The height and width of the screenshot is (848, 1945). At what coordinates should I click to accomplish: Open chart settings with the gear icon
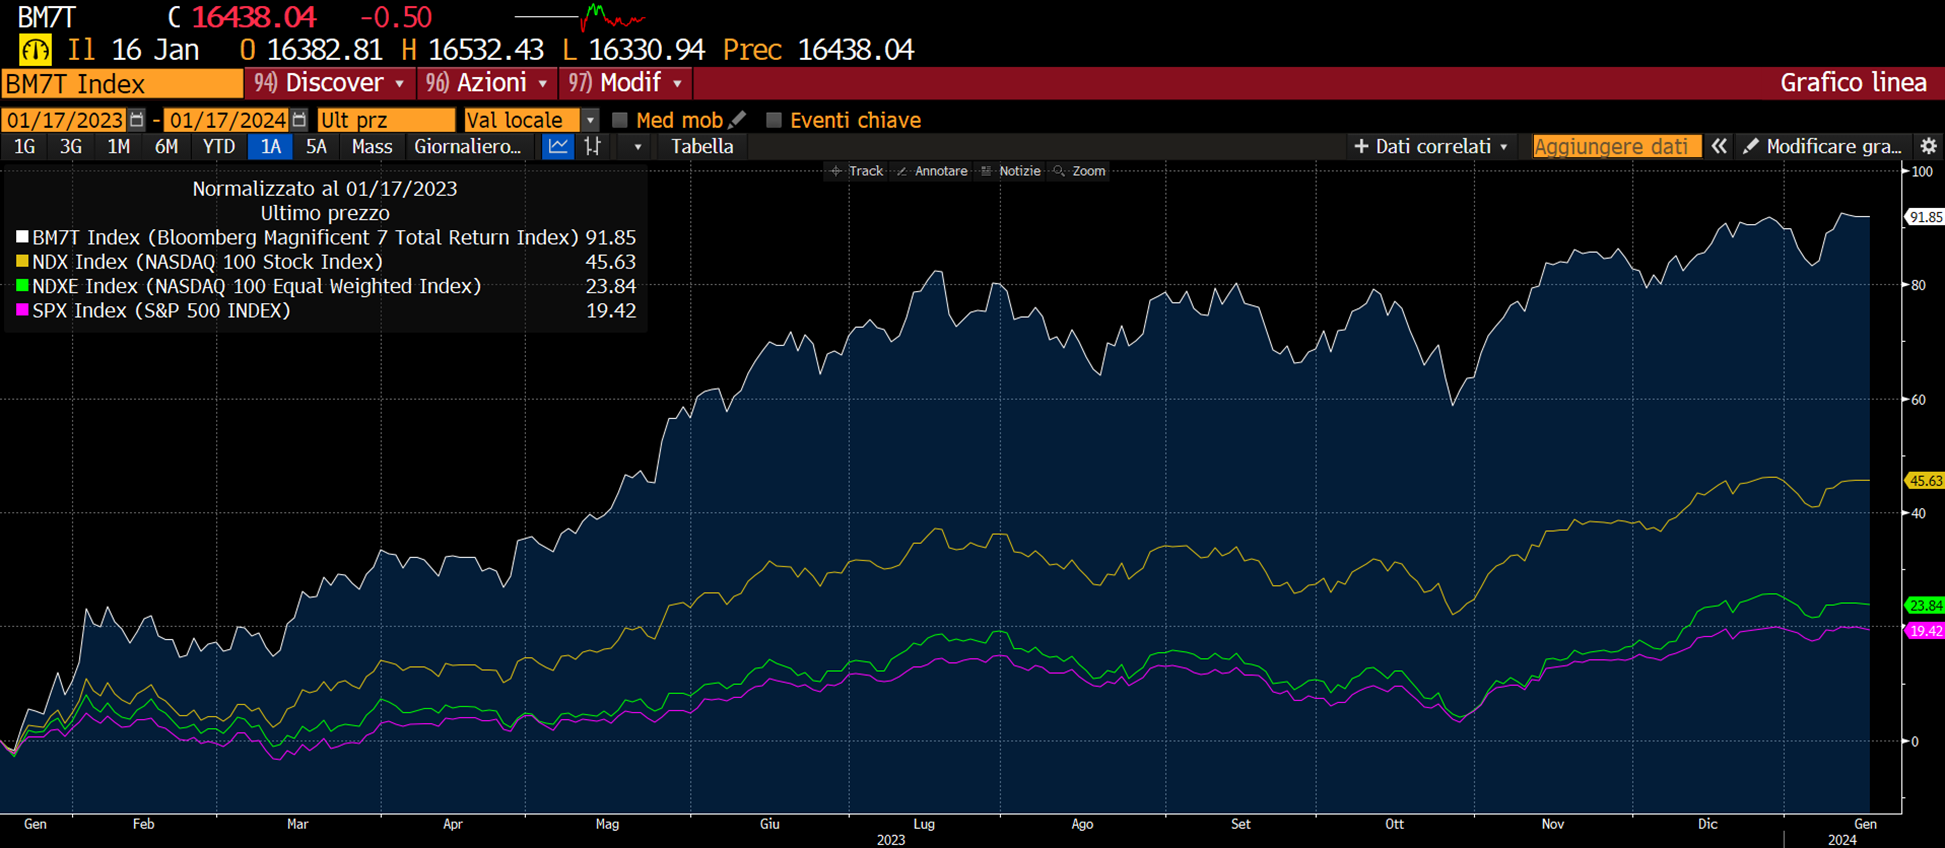(1929, 146)
